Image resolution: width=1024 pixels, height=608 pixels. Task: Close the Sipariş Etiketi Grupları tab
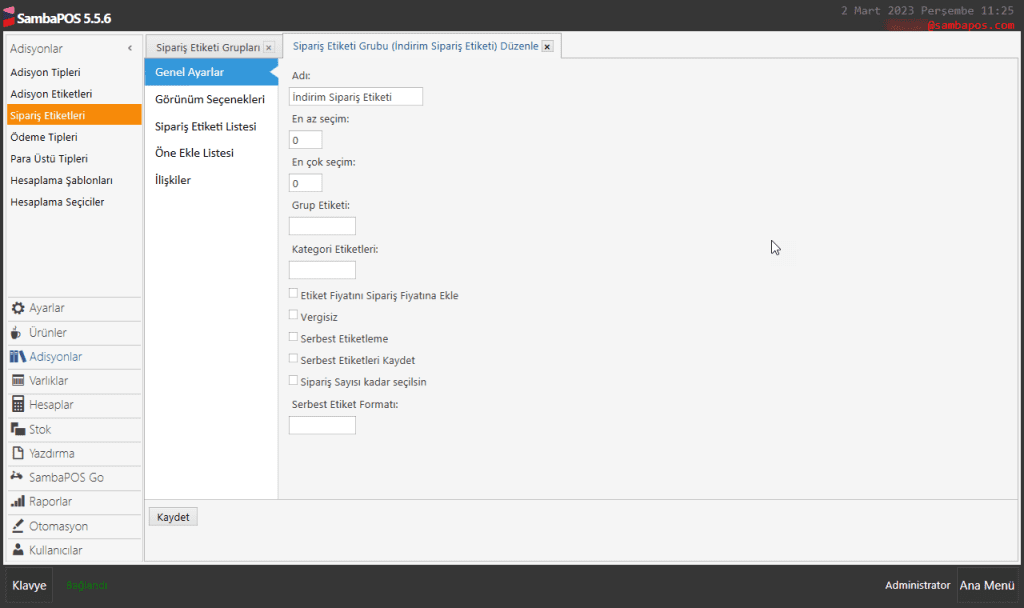pos(268,47)
